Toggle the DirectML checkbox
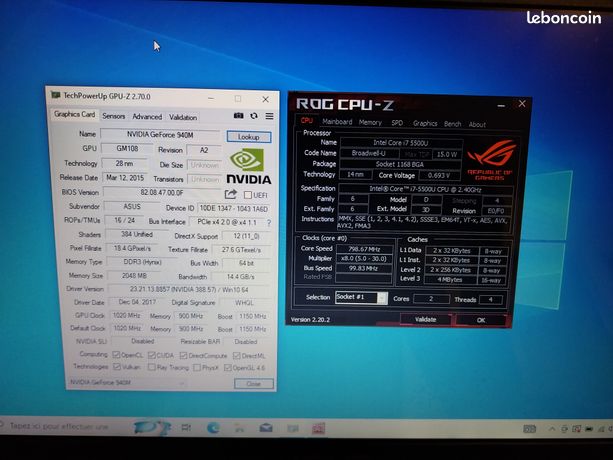 [237, 356]
